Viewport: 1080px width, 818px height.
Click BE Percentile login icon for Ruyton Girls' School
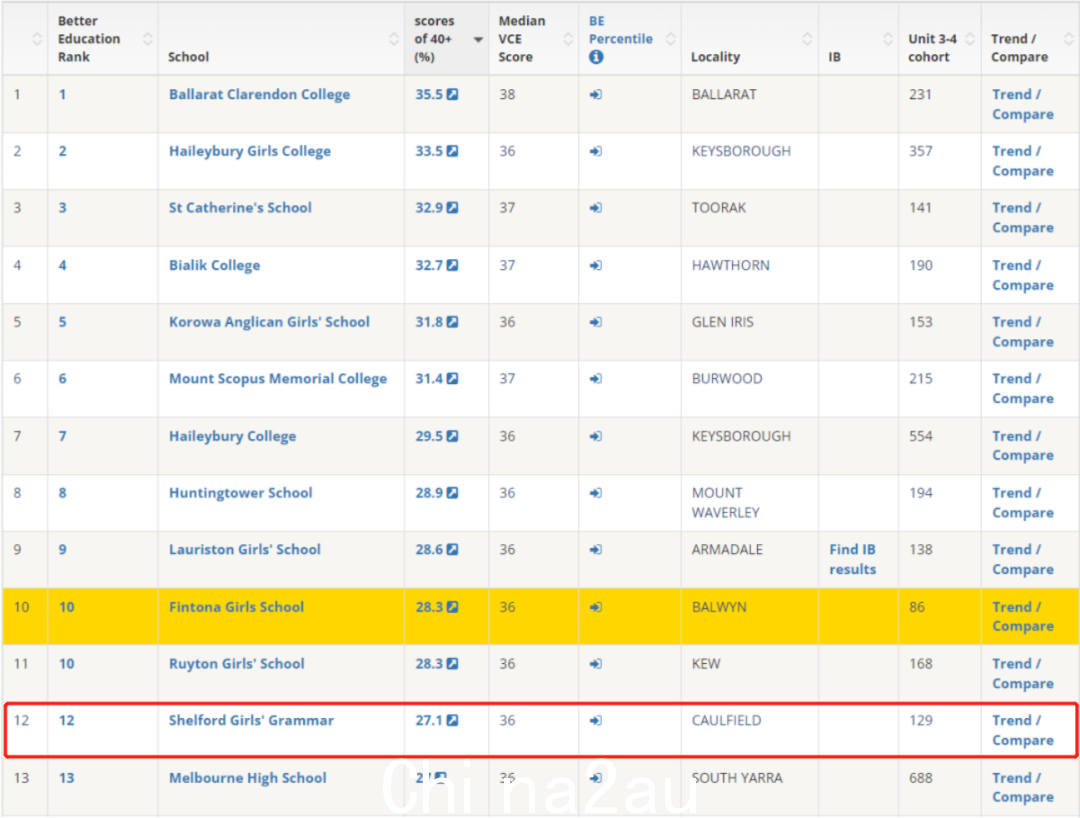click(x=596, y=663)
